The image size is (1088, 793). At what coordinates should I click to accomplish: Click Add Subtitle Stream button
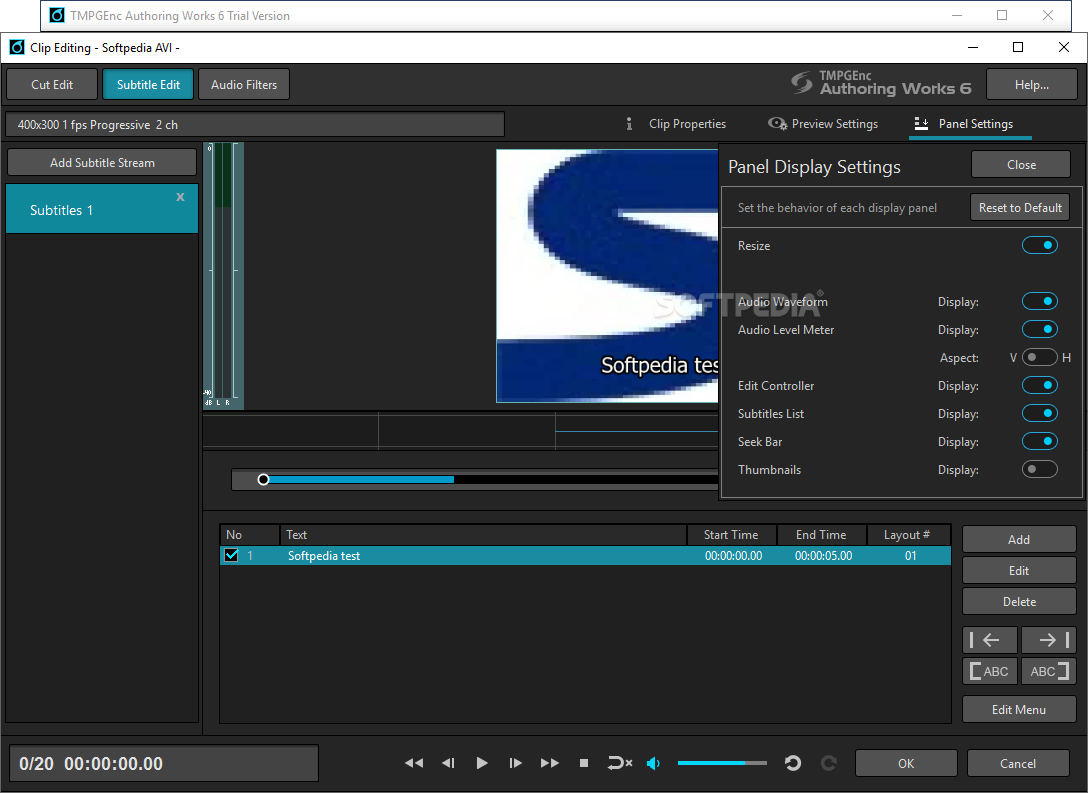click(102, 163)
